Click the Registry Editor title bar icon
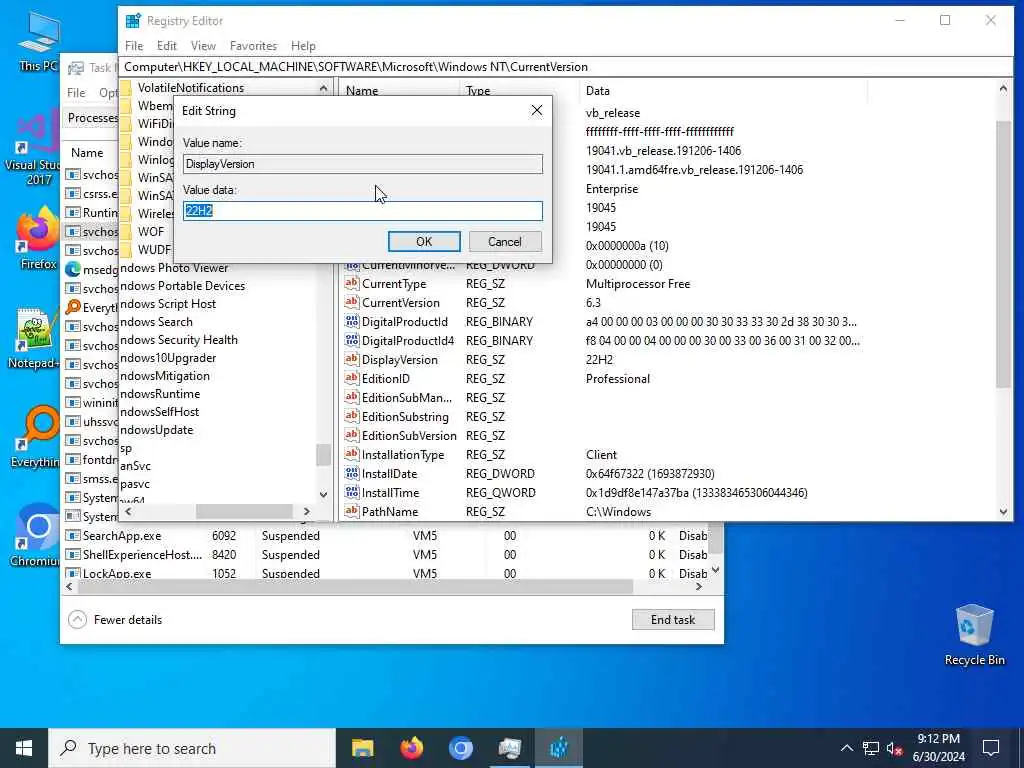Viewport: 1024px width, 768px height. point(133,21)
